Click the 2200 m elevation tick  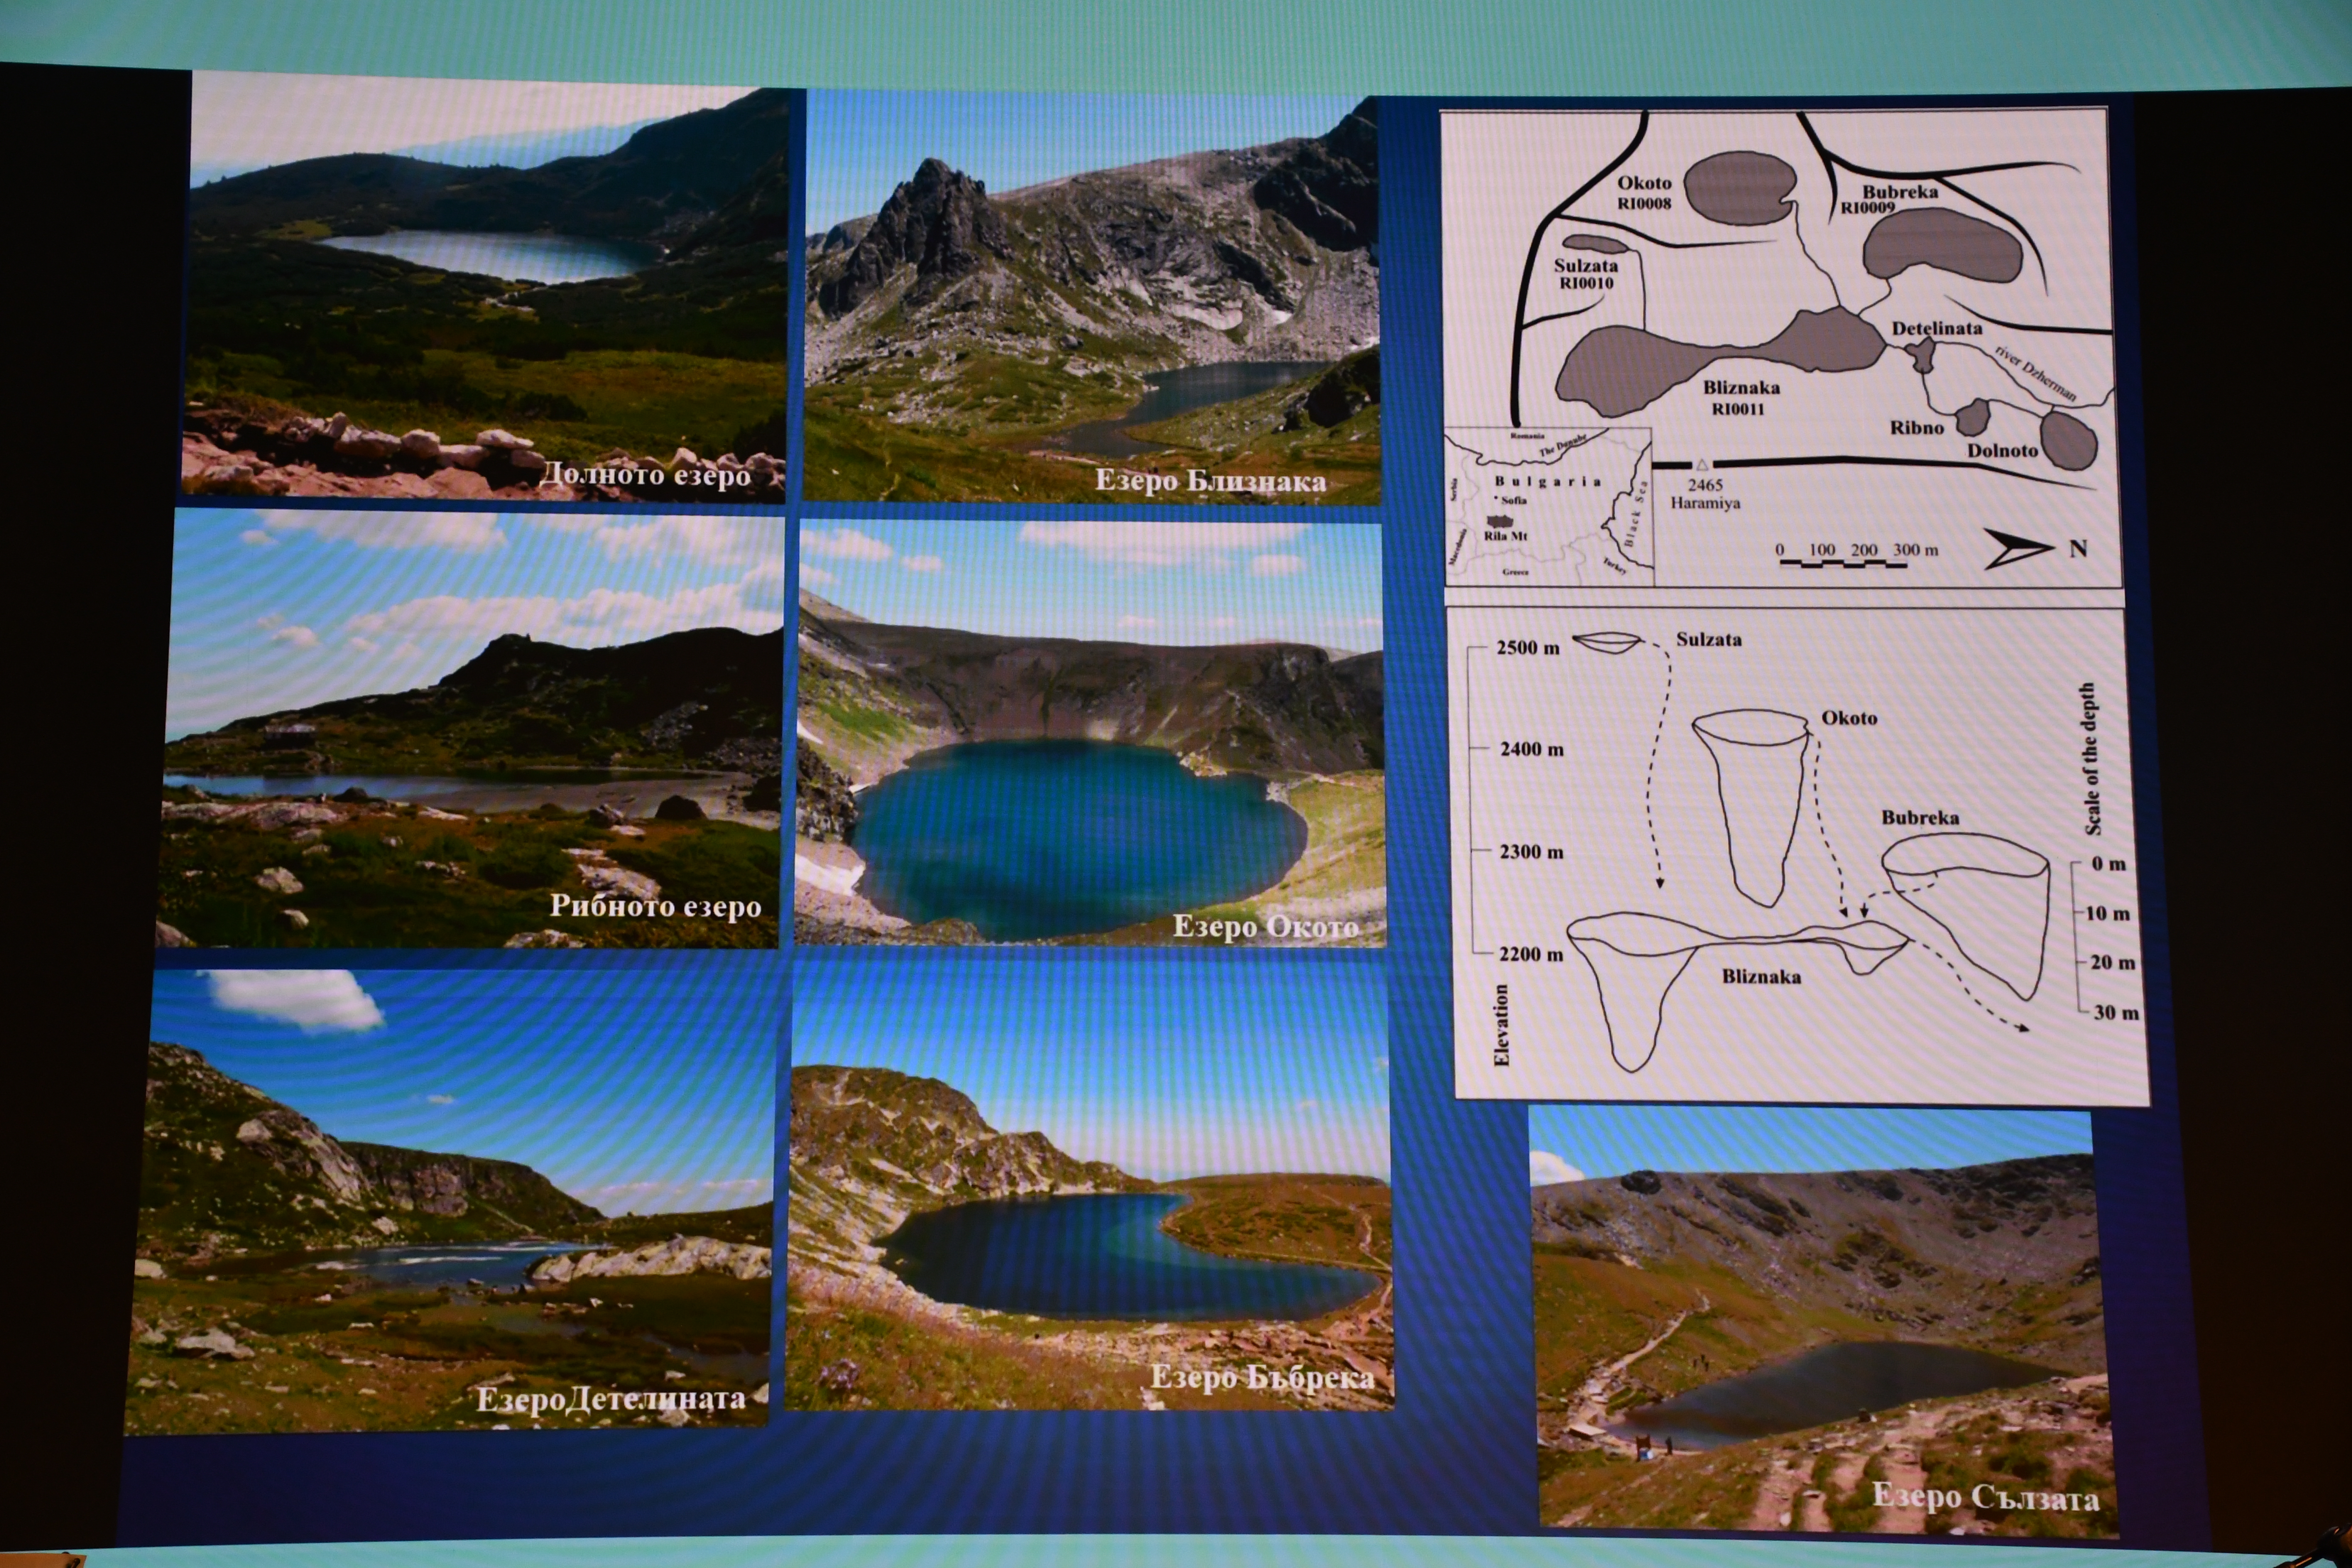(1530, 954)
